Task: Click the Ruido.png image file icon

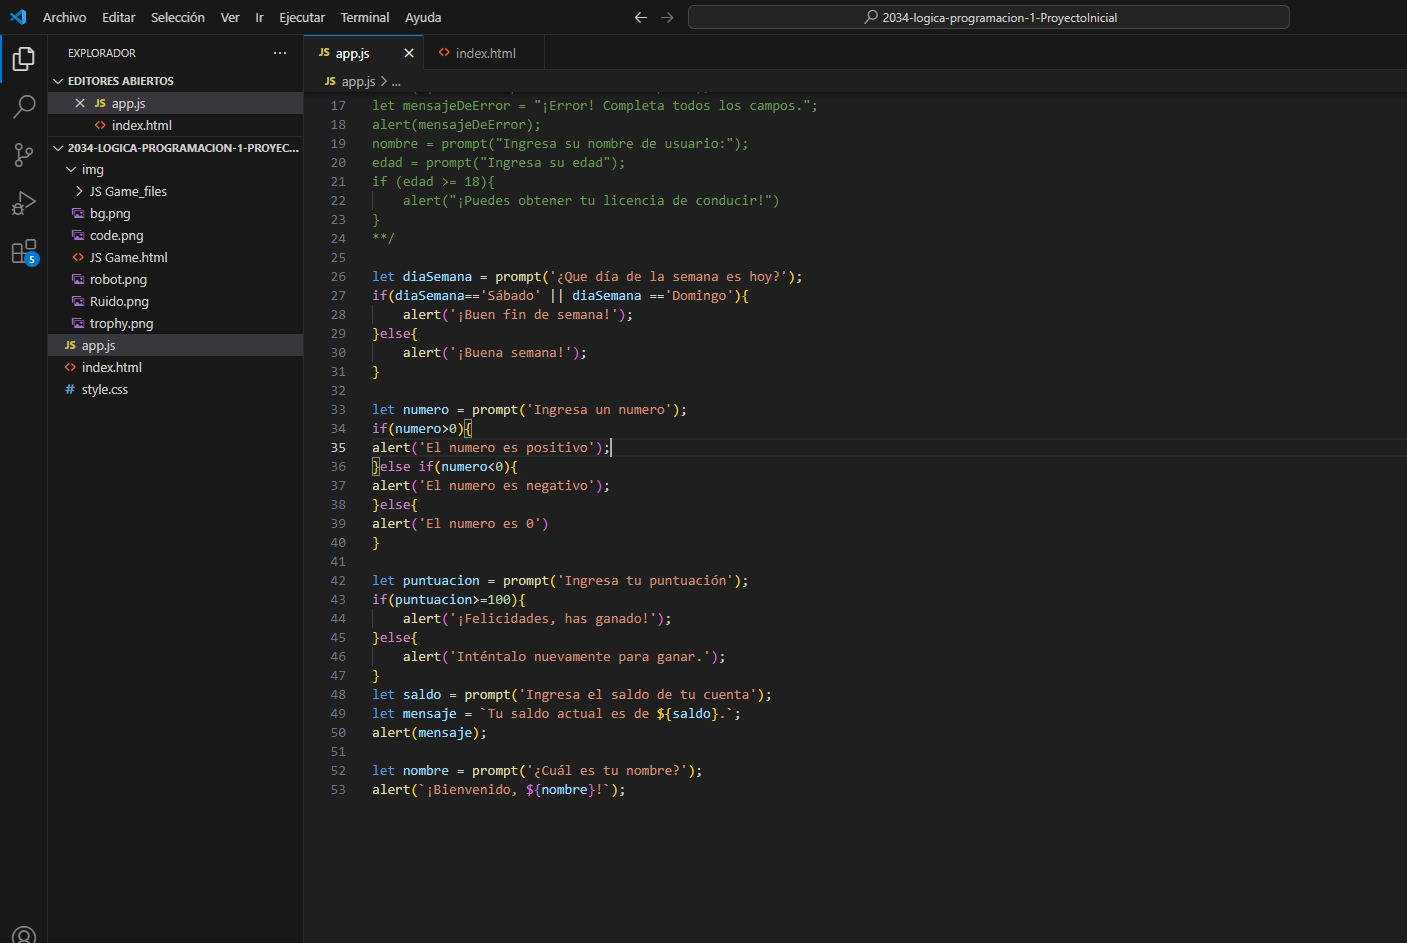Action: (x=78, y=301)
